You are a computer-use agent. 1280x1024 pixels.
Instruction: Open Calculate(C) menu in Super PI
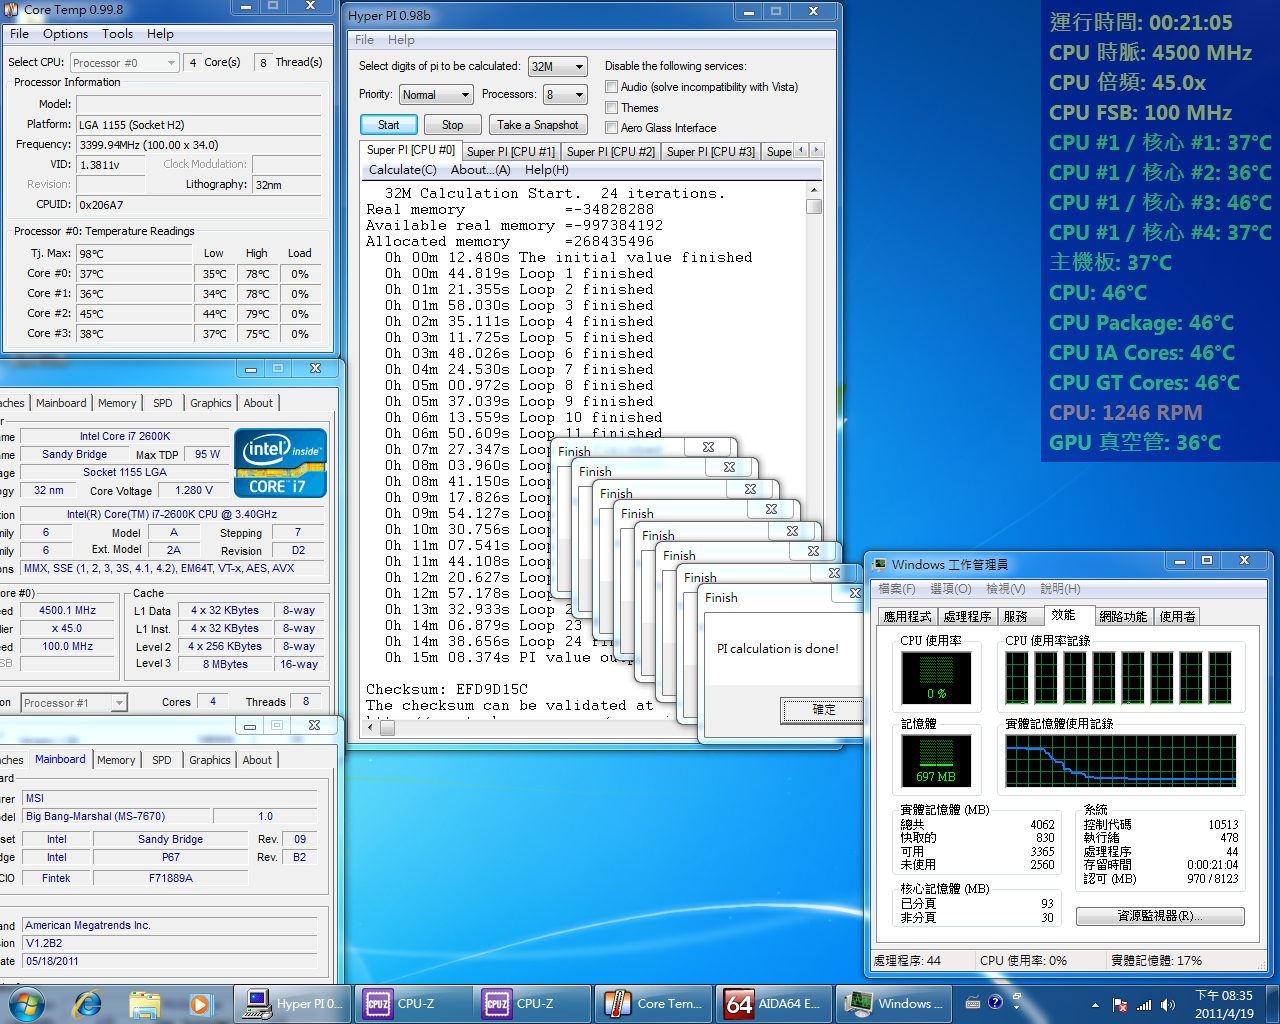pos(402,170)
